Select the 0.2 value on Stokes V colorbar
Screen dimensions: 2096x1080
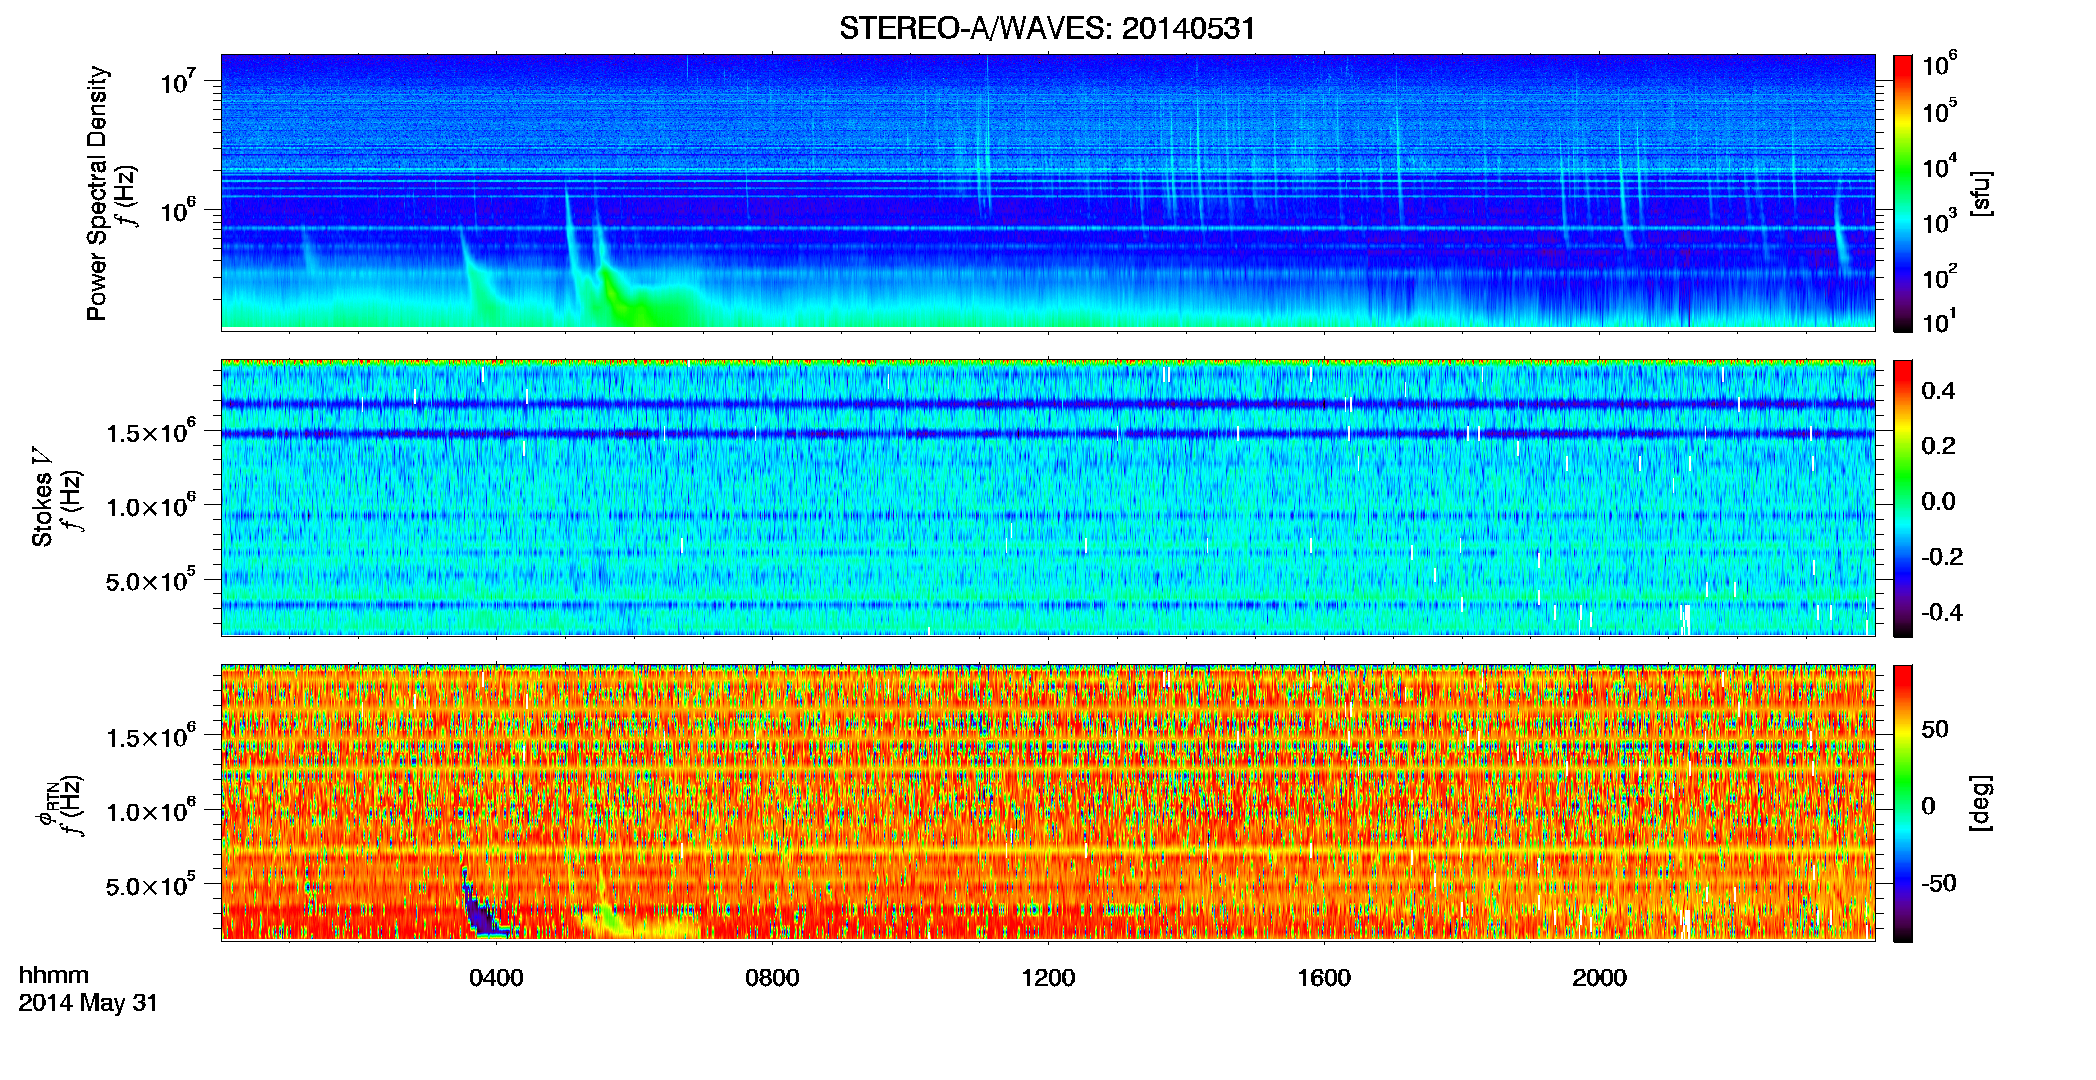[1938, 446]
